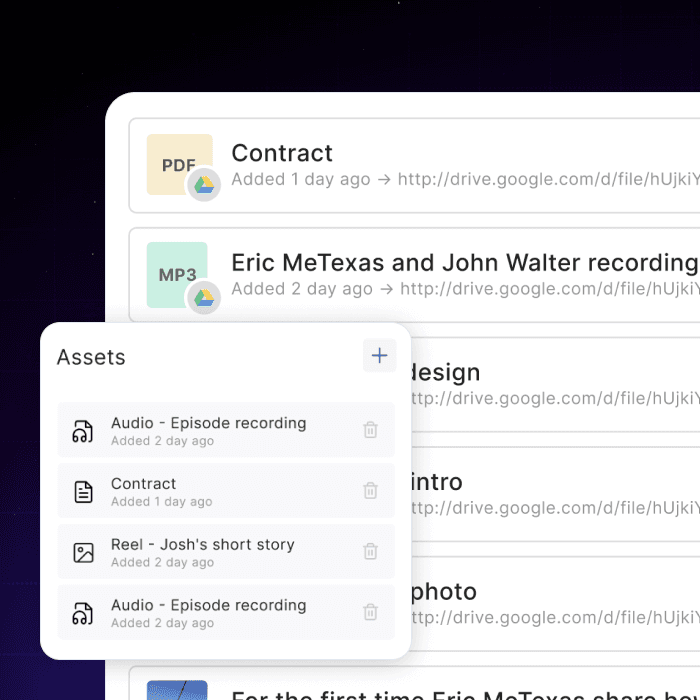Open the Drive link under the design file
The height and width of the screenshot is (700, 700).
coord(555,398)
